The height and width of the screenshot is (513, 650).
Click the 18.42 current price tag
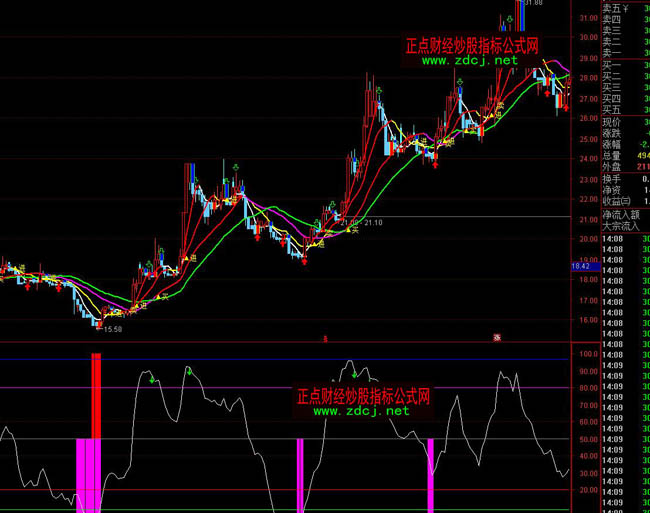tap(582, 267)
